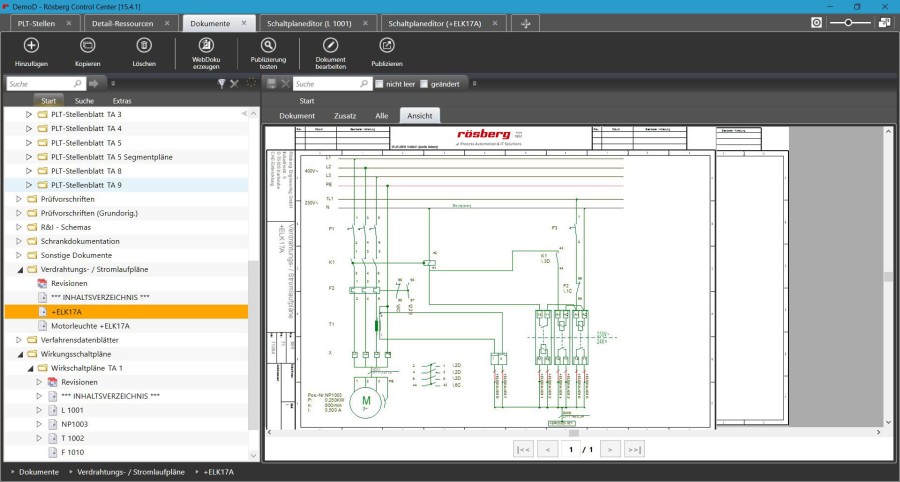Viewport: 900px width, 482px height.
Task: Click the screenshot camera icon top right
Action: point(816,22)
